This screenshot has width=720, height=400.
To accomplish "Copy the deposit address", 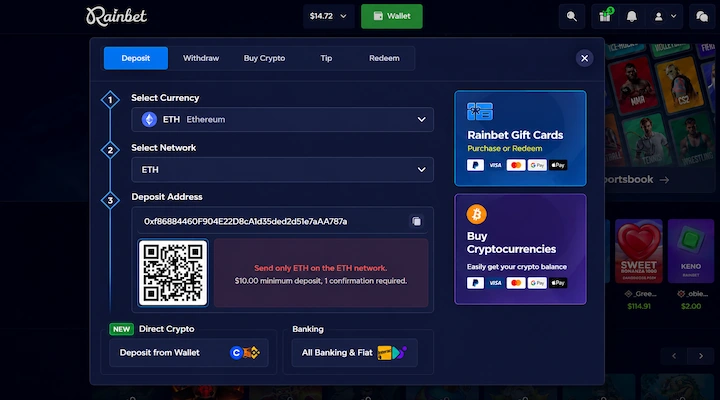I will coord(416,221).
